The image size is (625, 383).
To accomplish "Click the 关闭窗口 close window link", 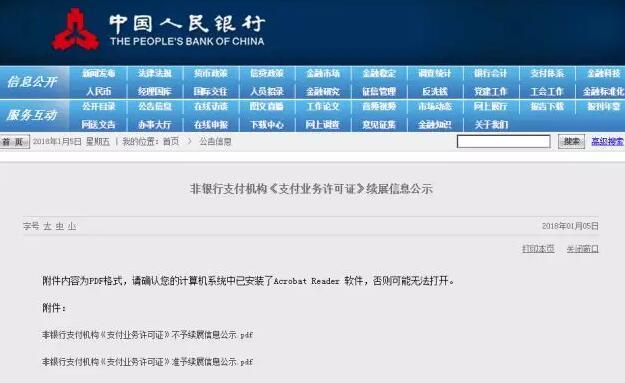I will tap(582, 249).
